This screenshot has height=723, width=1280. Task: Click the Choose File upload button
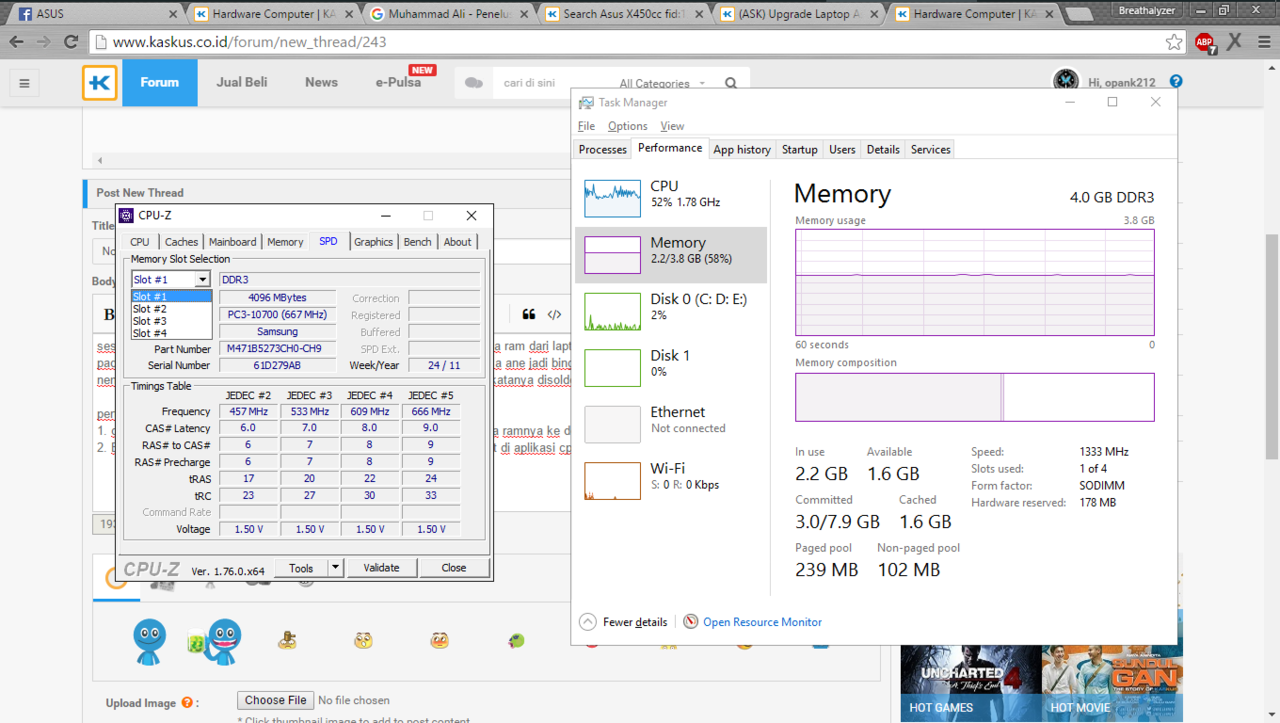[x=275, y=700]
